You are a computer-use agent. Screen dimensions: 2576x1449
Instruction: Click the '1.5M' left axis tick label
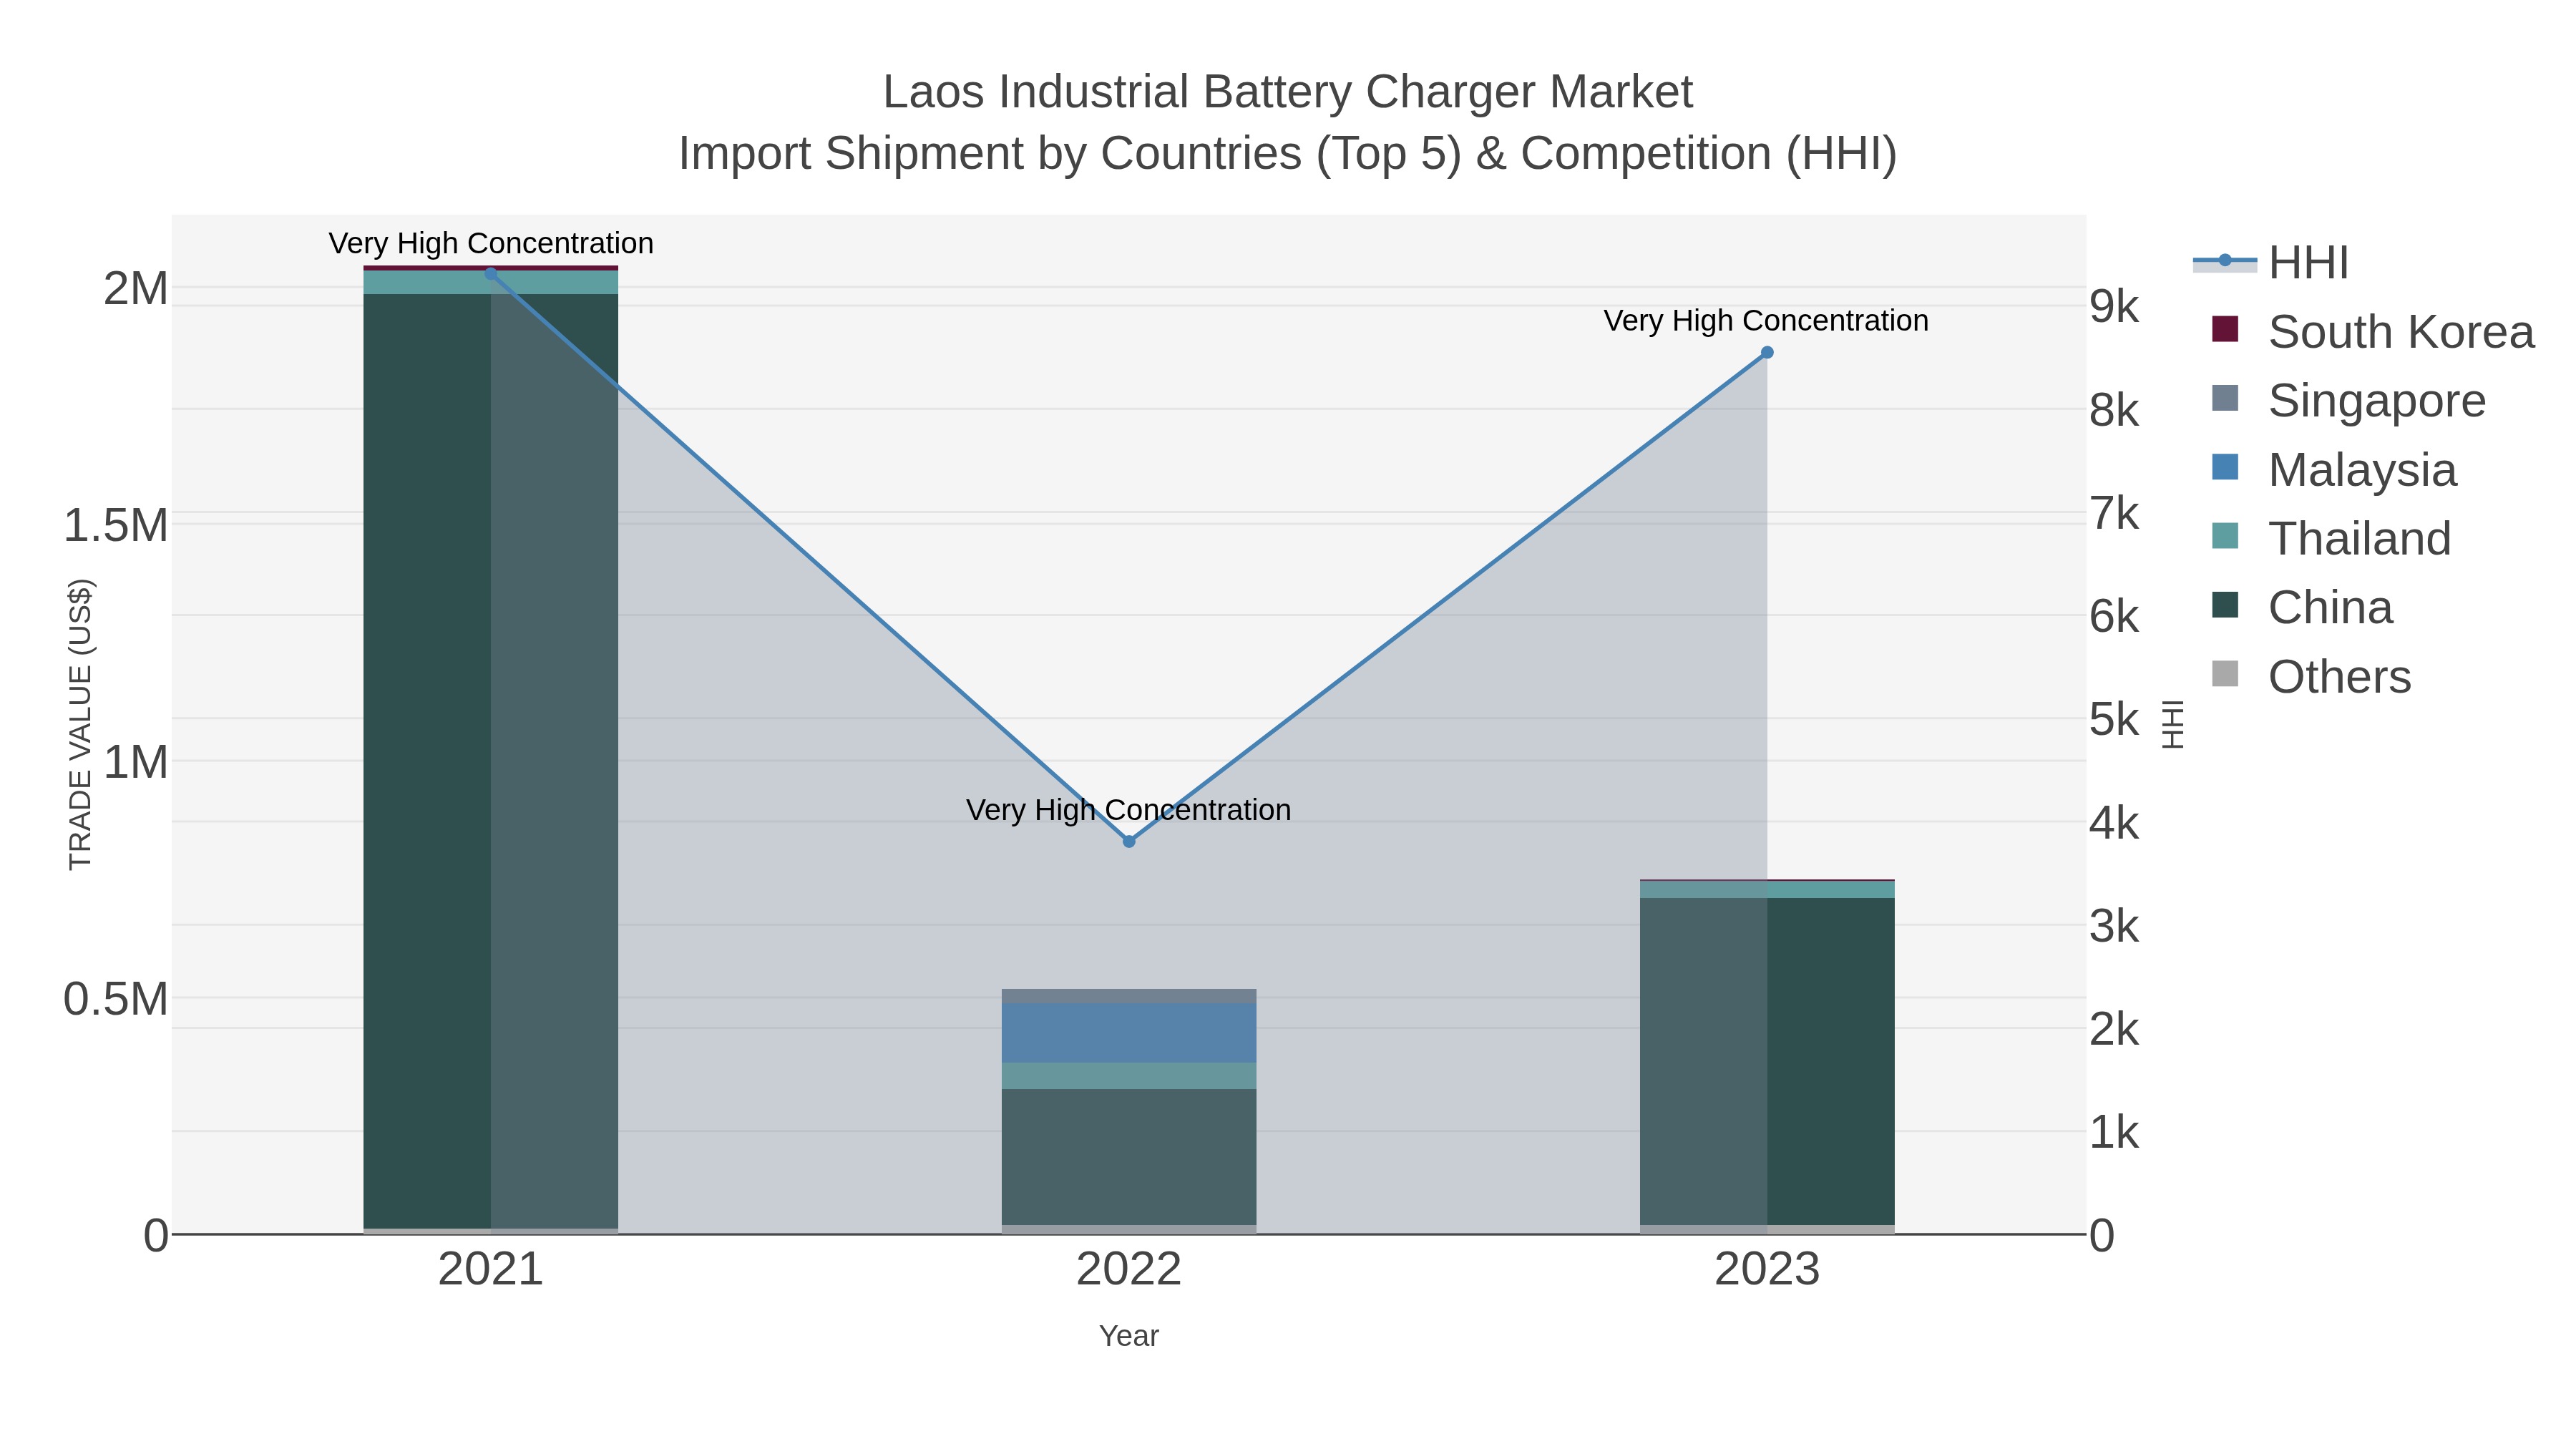(116, 526)
